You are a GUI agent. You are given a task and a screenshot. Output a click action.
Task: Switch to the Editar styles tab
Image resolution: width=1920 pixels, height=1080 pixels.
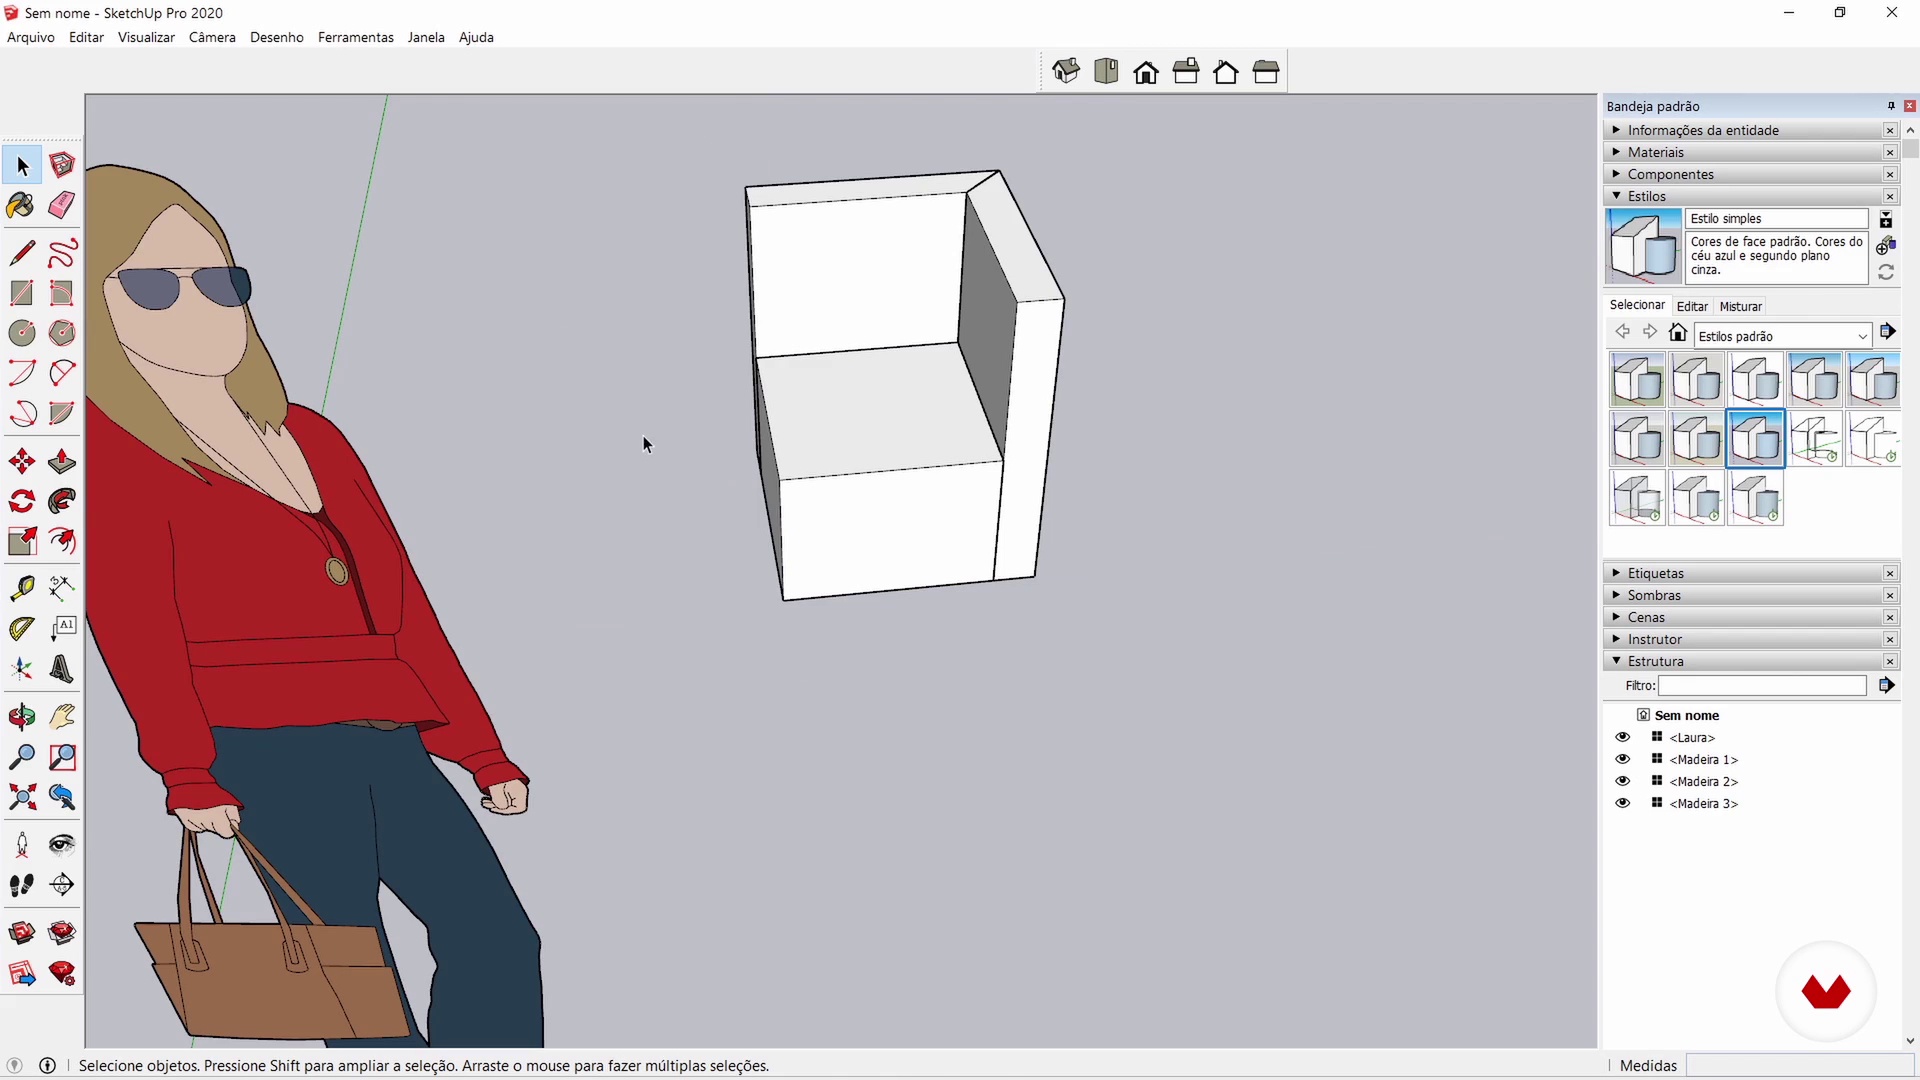coord(1692,306)
